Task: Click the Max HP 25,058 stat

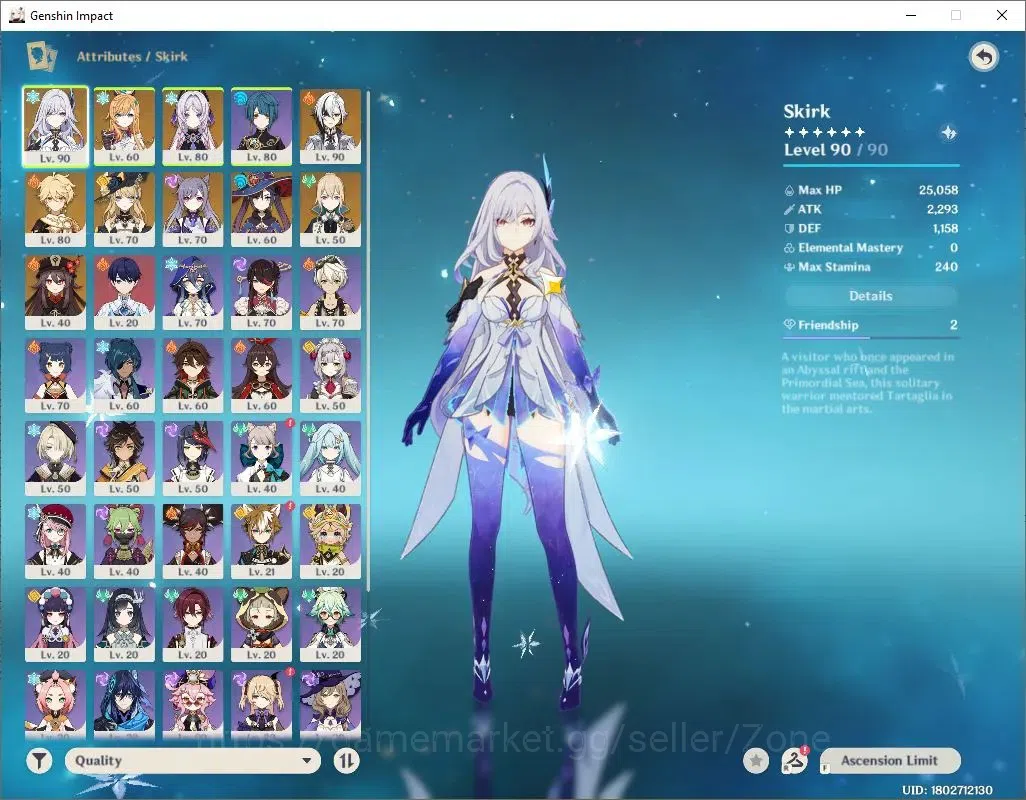Action: 871,190
